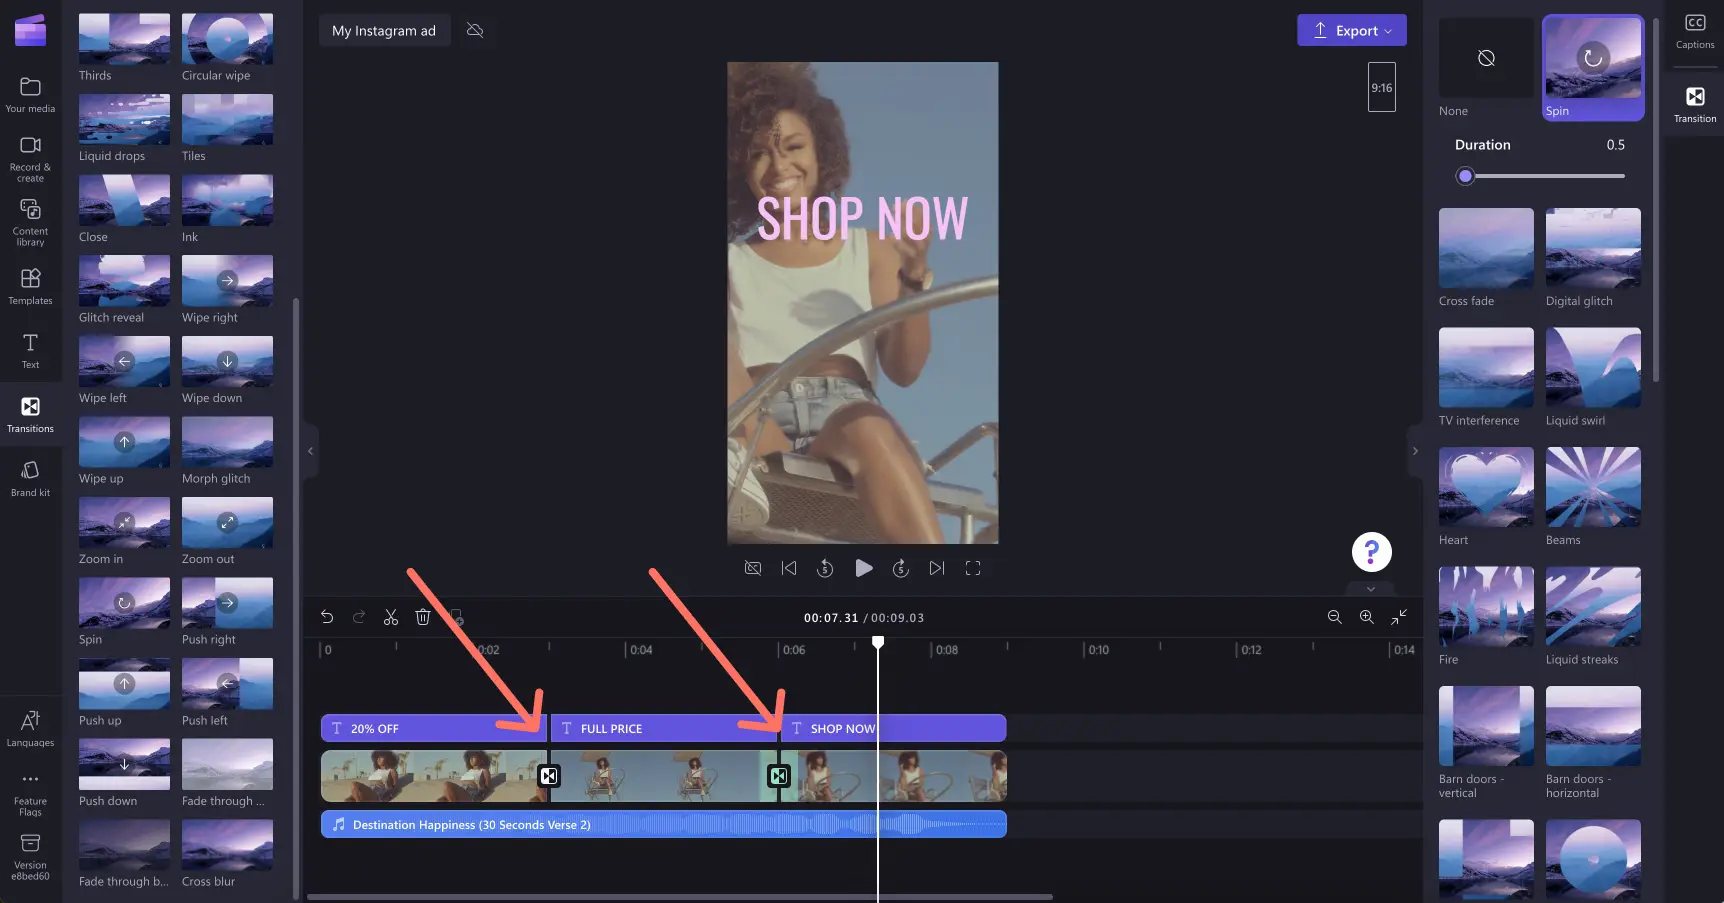Toggle the preview captions off icon
Viewport: 1724px width, 903px height.
pos(753,568)
